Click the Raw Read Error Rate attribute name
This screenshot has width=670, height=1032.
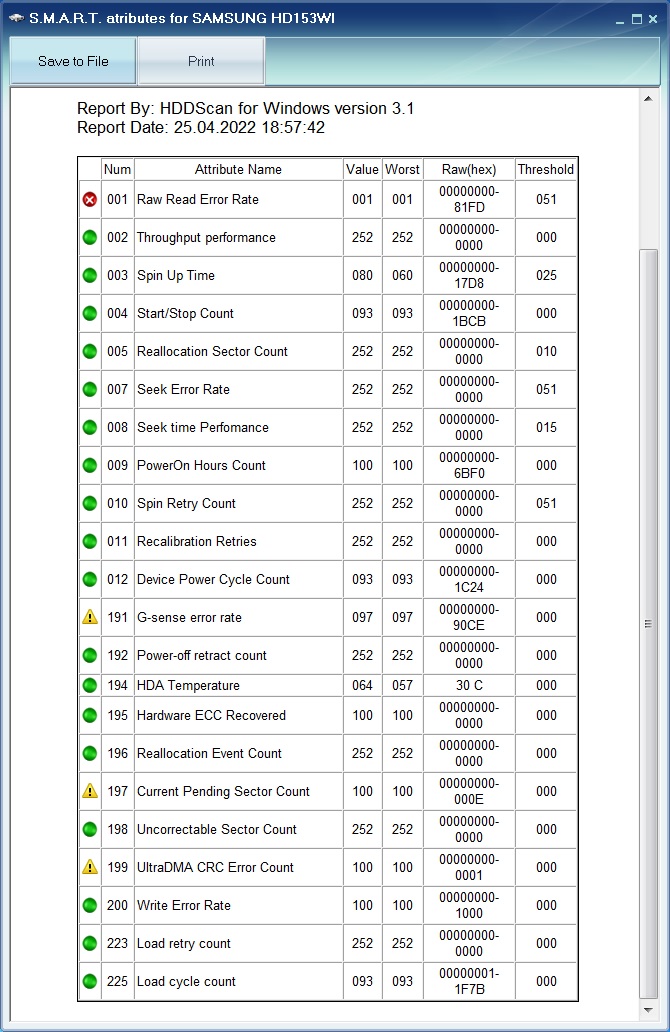197,199
